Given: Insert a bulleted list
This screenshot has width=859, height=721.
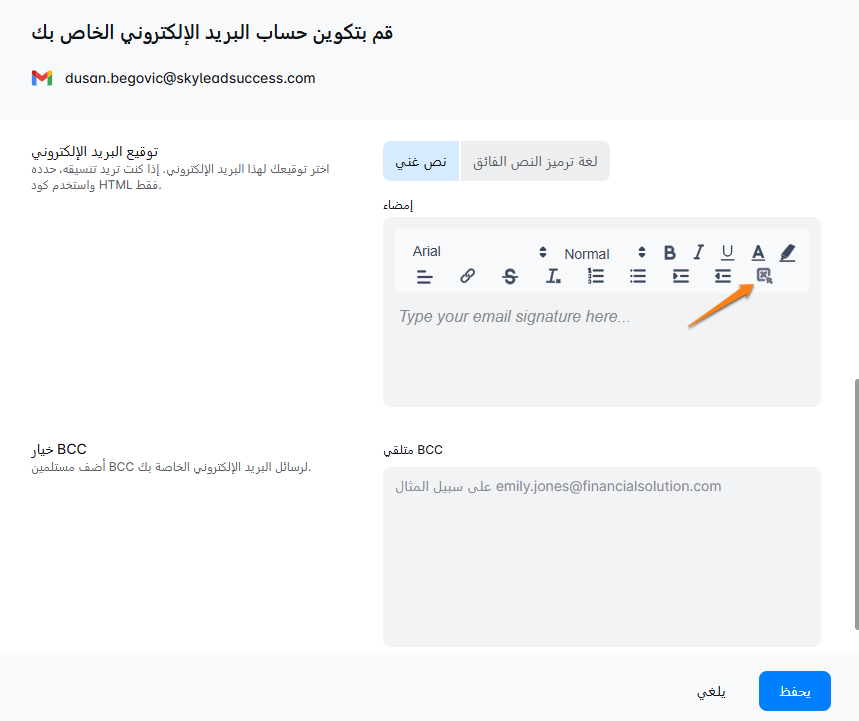Looking at the screenshot, I should click(638, 276).
